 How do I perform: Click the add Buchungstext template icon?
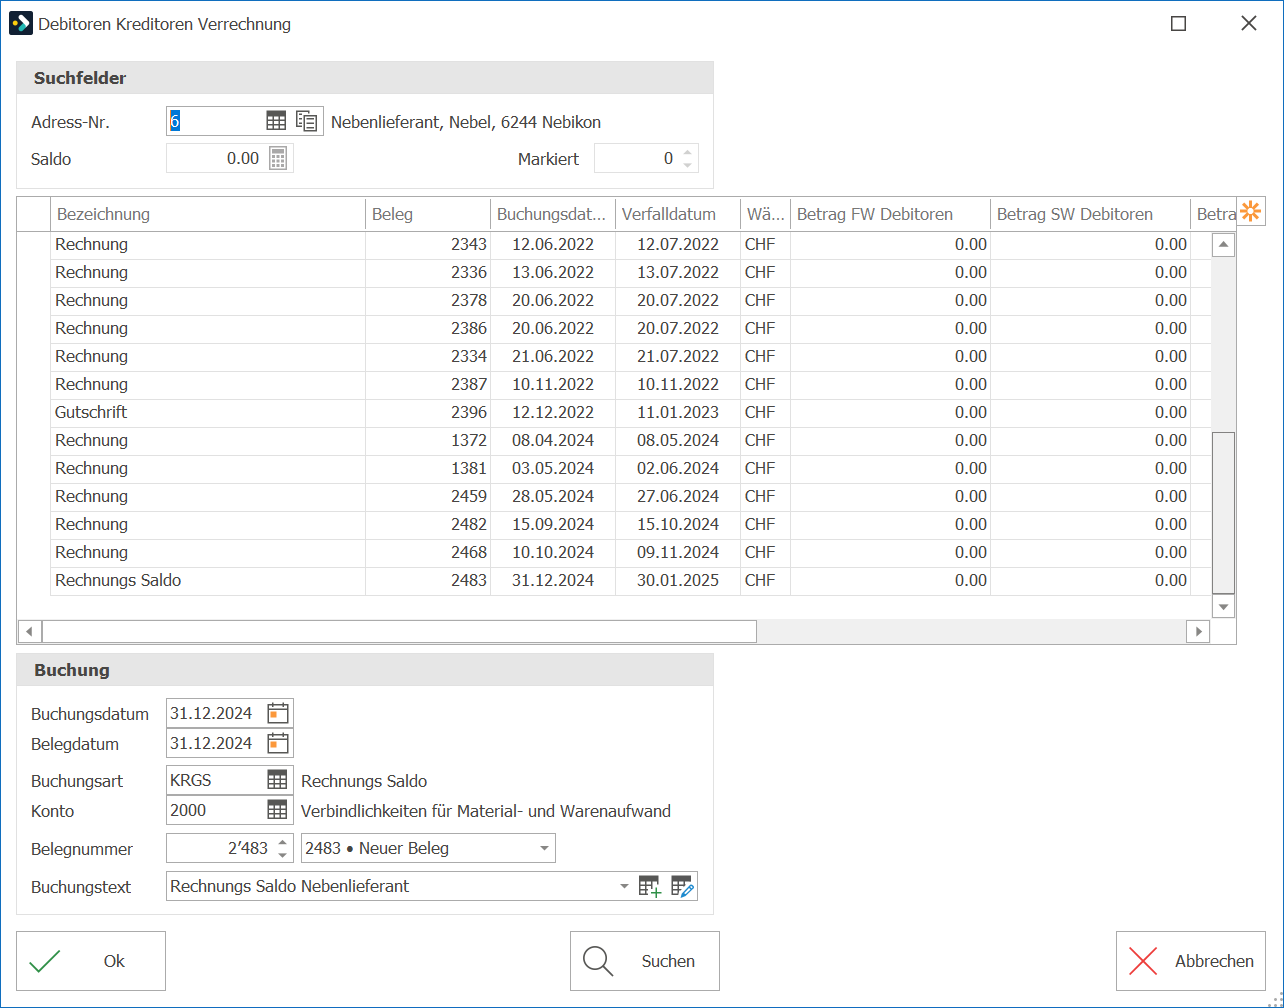650,886
